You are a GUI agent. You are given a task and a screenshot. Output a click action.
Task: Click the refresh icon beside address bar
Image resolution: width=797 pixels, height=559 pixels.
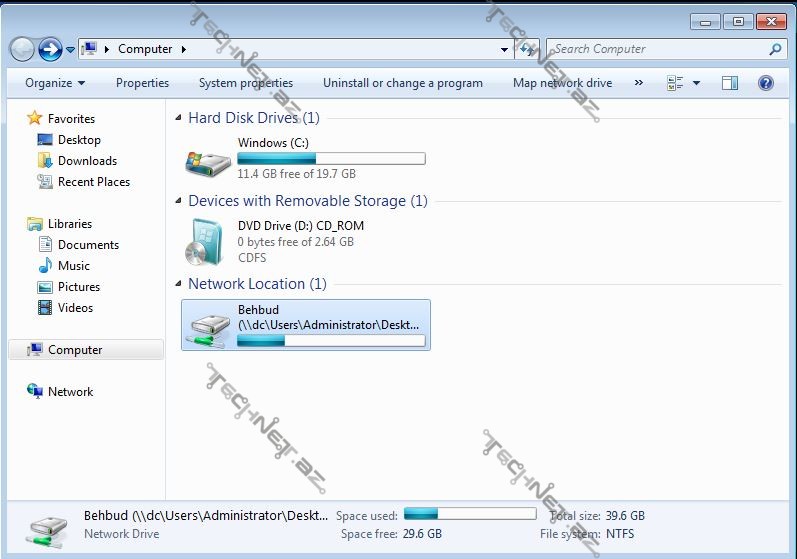(529, 49)
